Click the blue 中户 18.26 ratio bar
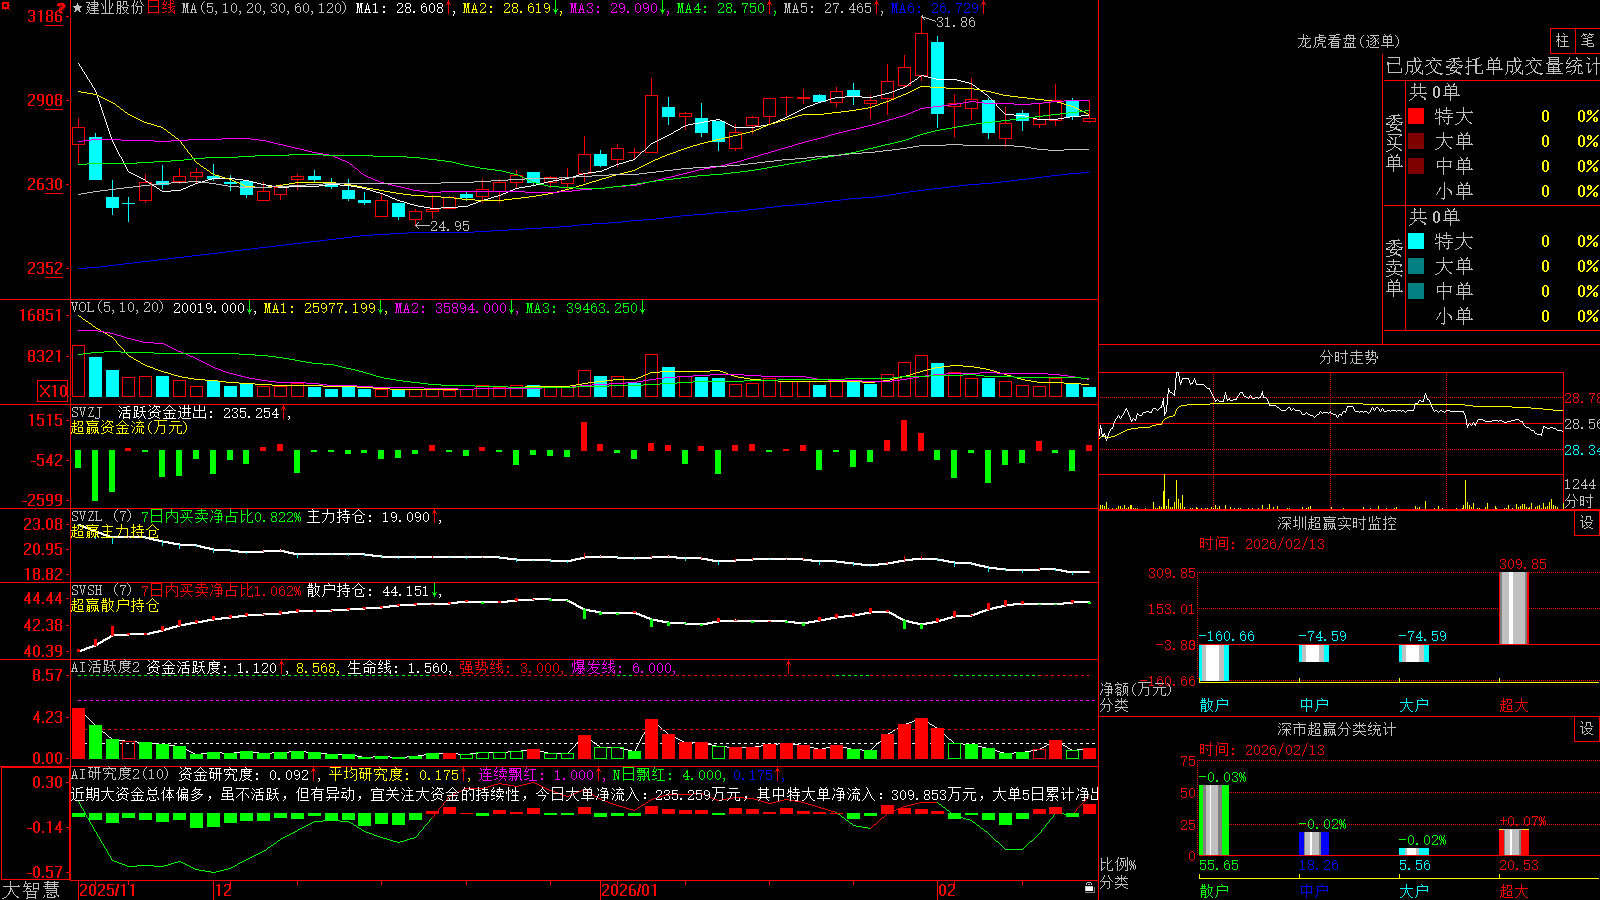1600x900 pixels. click(1314, 844)
